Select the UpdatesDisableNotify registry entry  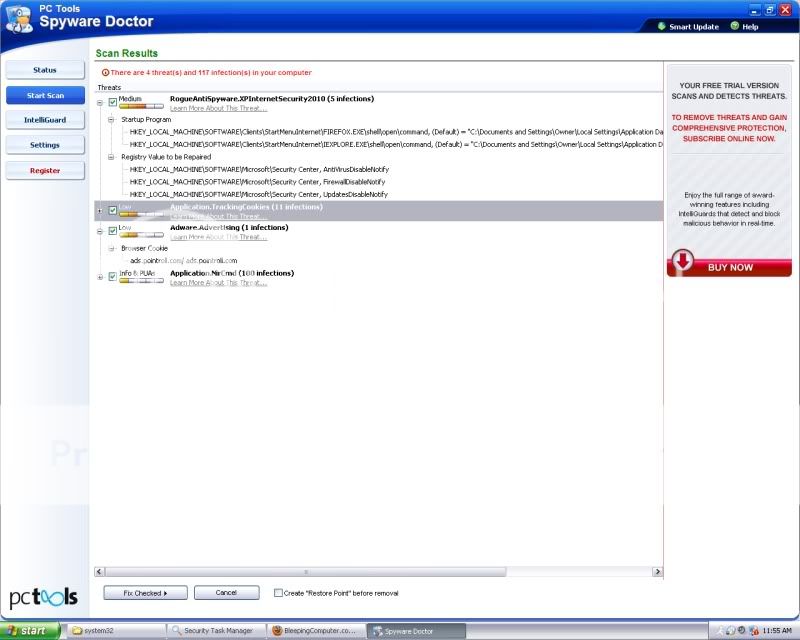click(x=259, y=194)
